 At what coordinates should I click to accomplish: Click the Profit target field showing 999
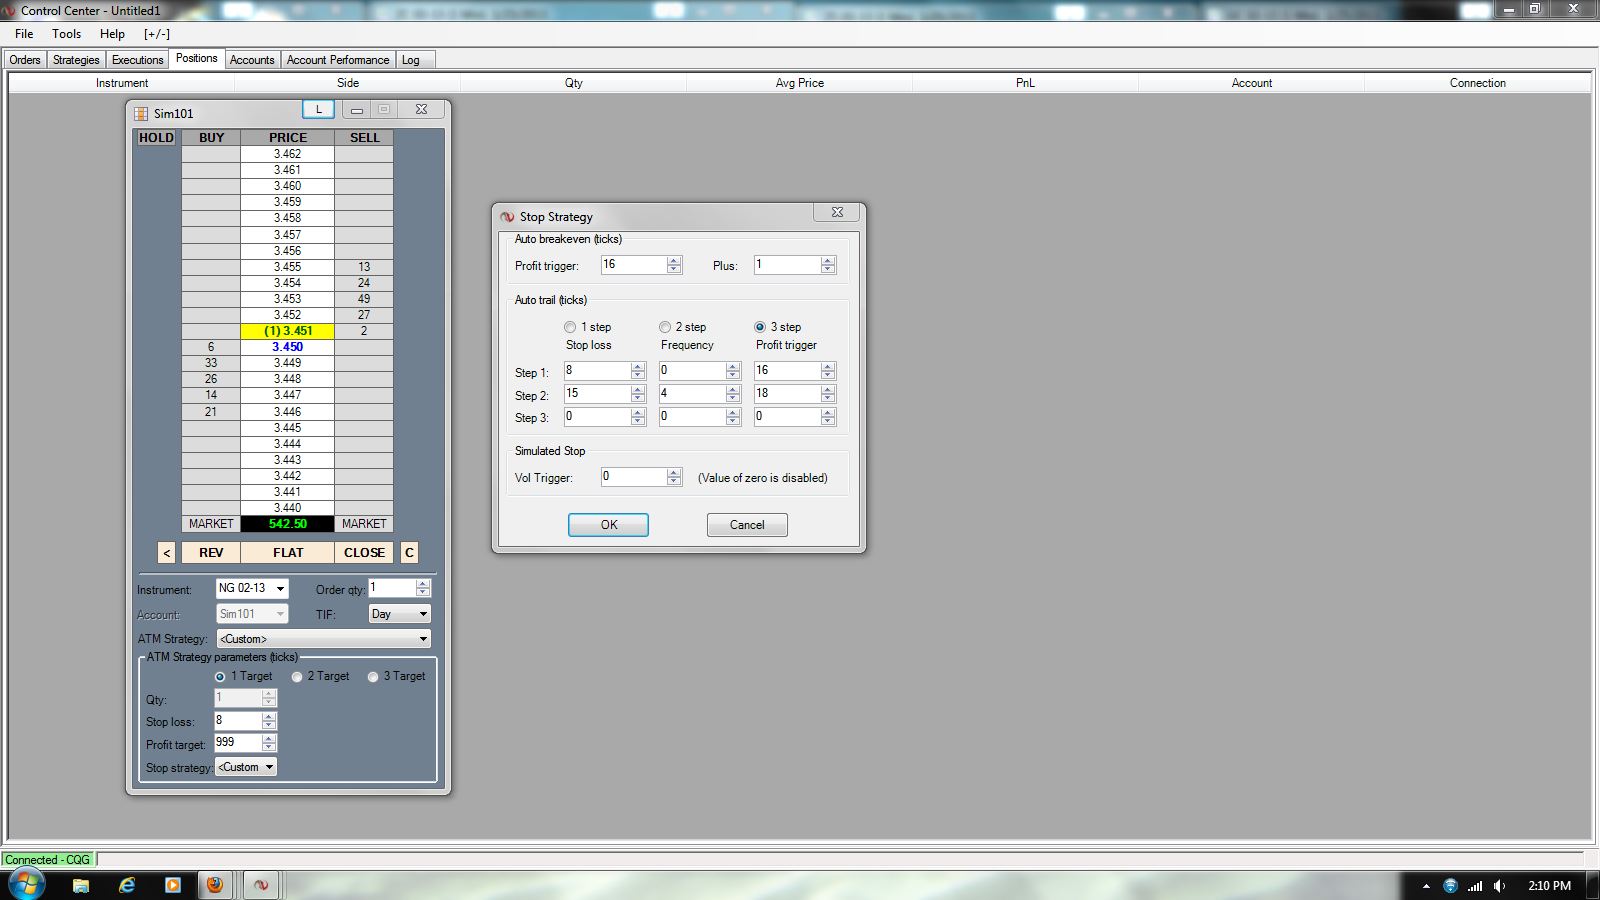pyautogui.click(x=238, y=742)
